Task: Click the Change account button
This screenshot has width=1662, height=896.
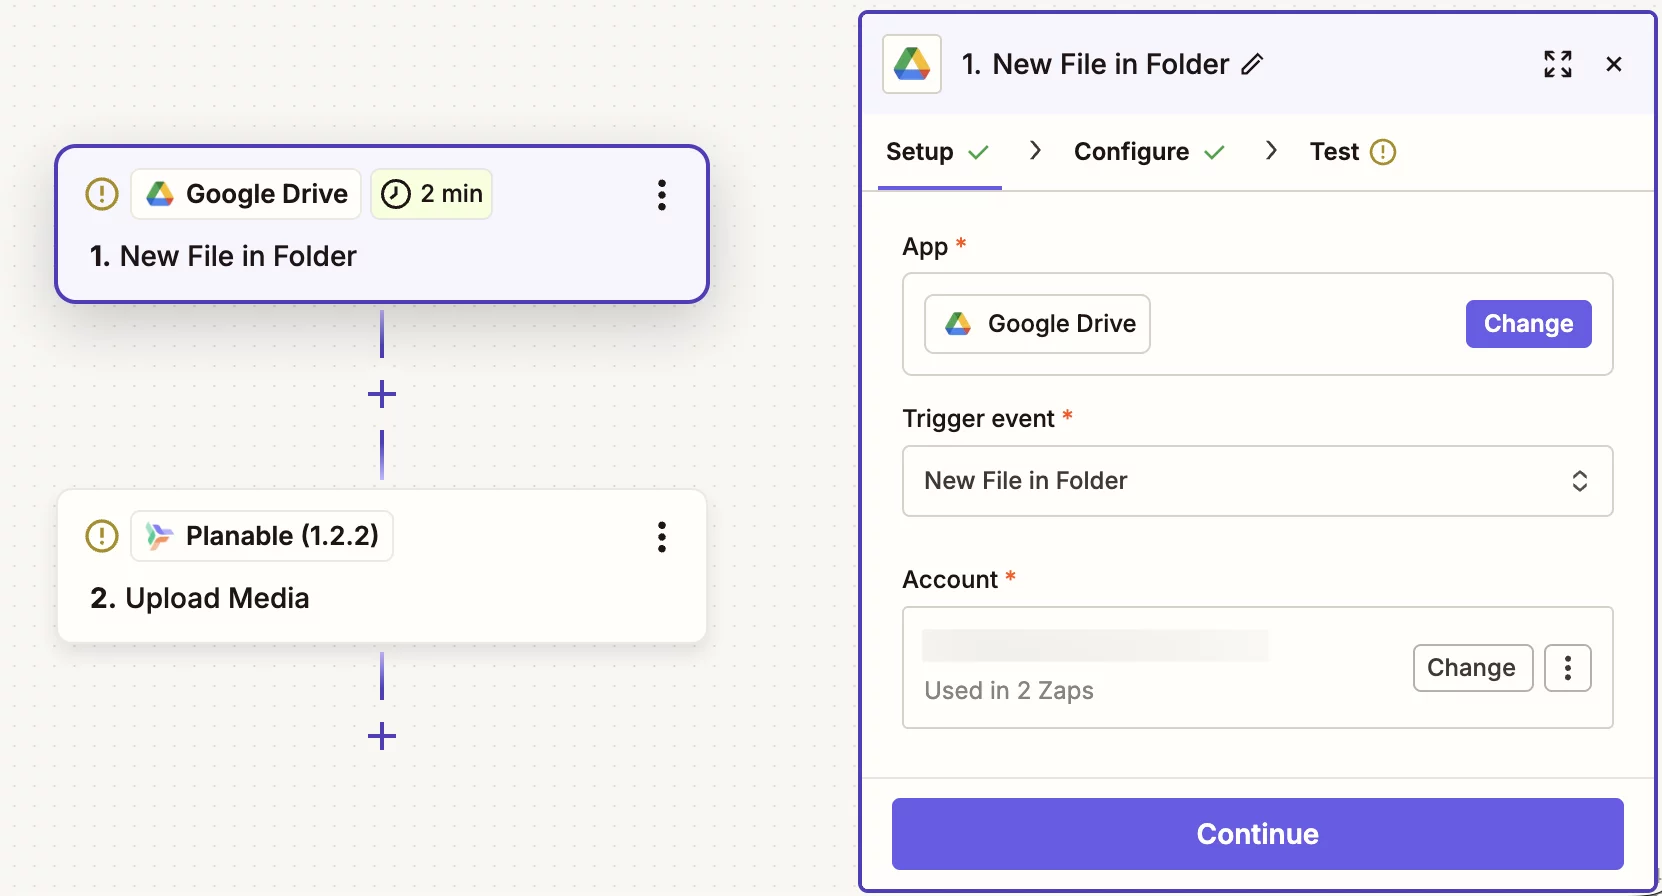Action: pyautogui.click(x=1473, y=668)
